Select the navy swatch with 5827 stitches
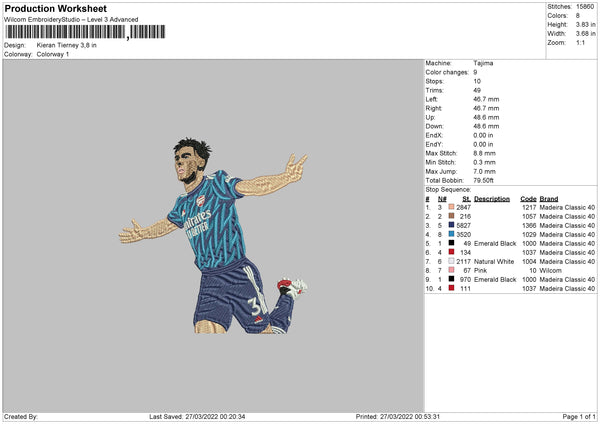600x424 pixels. click(x=451, y=225)
